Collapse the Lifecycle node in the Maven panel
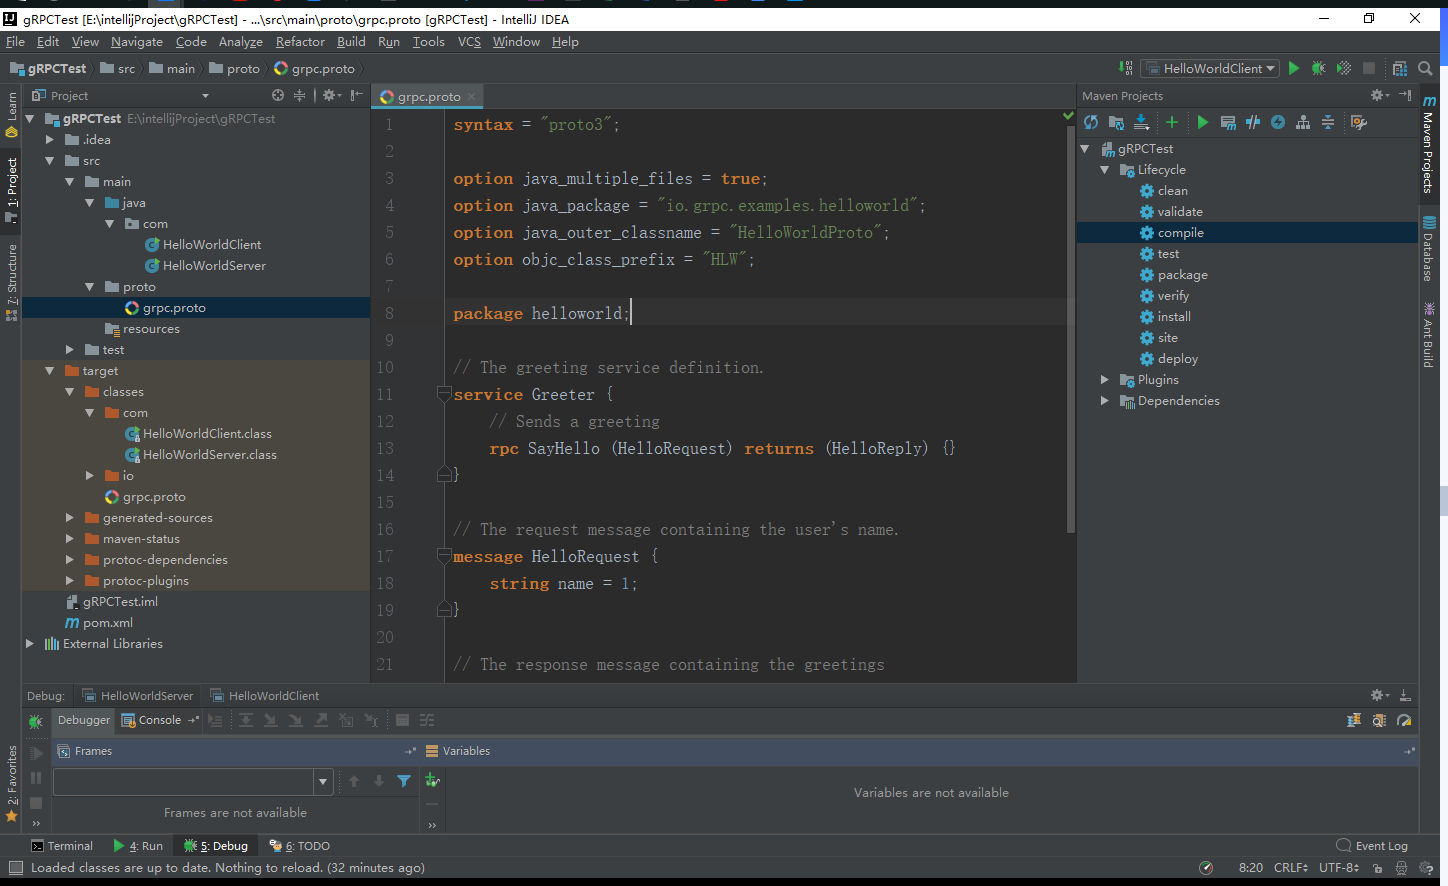1448x886 pixels. [x=1104, y=169]
